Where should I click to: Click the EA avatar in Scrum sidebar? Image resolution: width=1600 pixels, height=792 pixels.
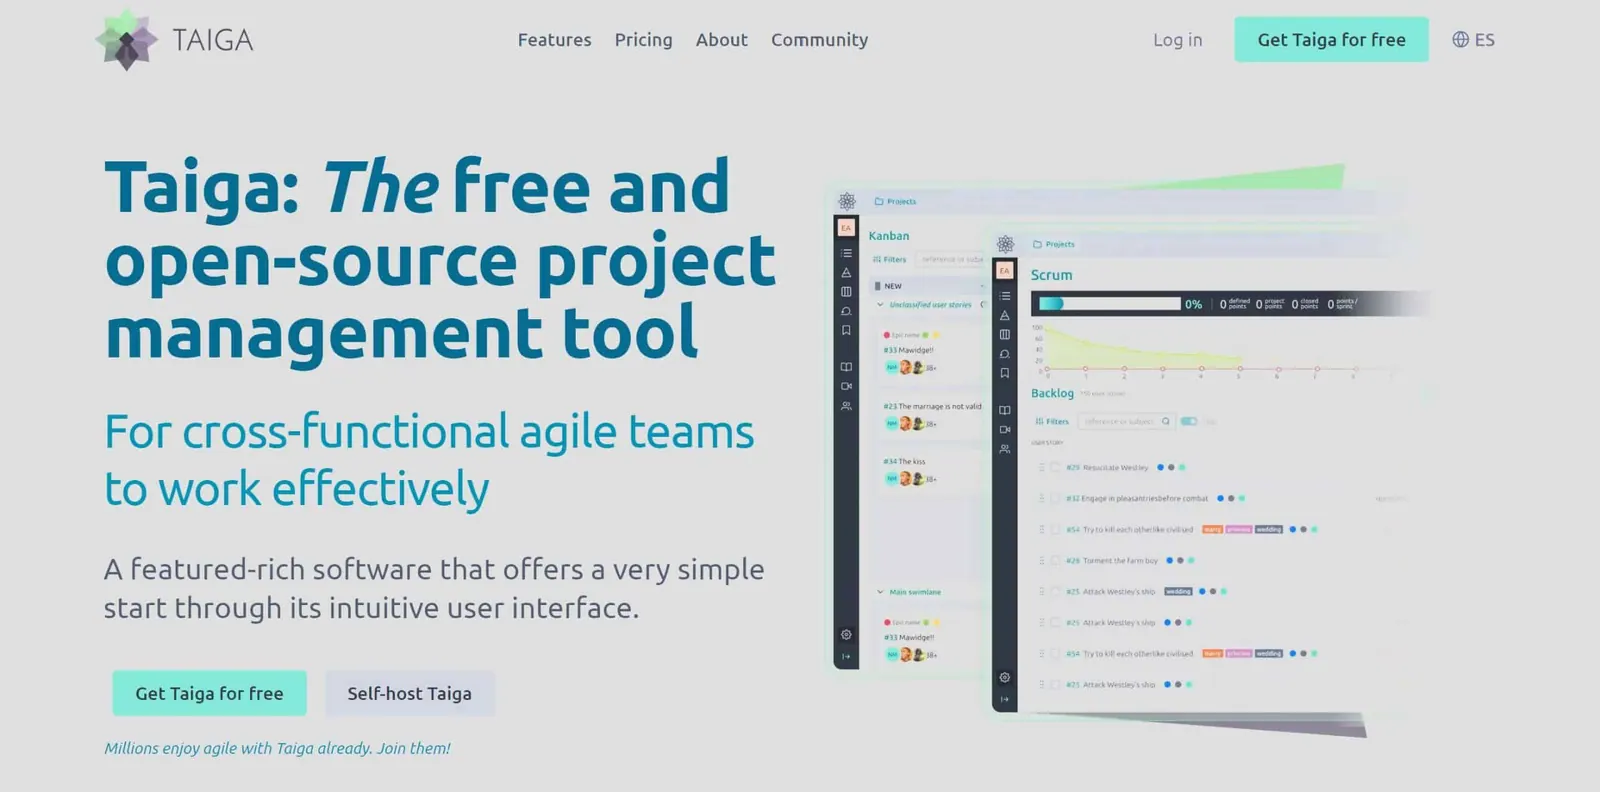[x=1004, y=270]
